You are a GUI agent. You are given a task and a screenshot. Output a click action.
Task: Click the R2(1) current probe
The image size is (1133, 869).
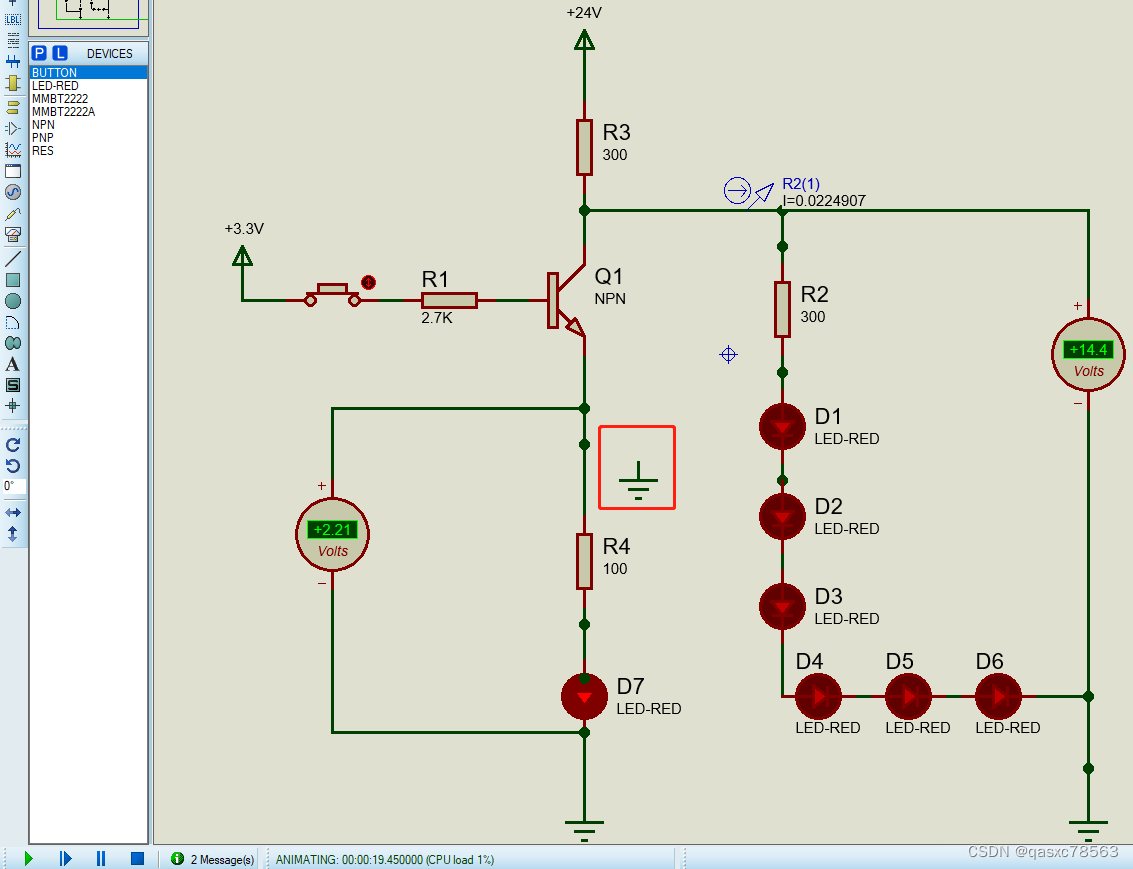click(749, 193)
